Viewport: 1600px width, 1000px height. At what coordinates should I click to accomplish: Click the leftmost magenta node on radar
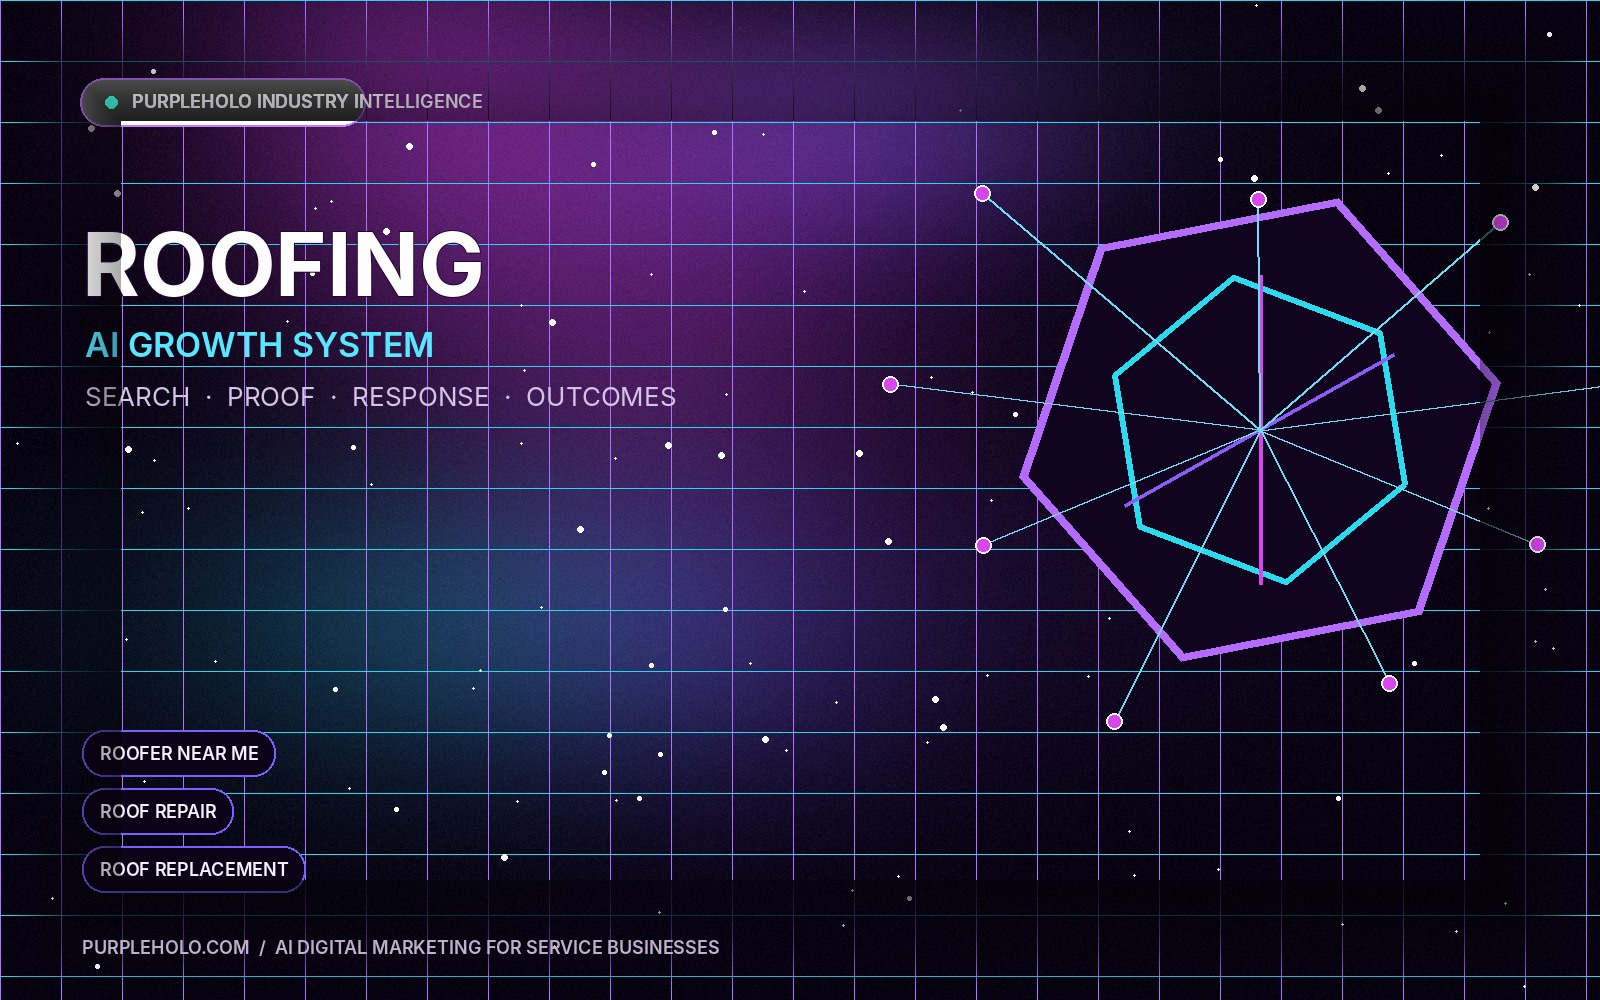pyautogui.click(x=891, y=385)
